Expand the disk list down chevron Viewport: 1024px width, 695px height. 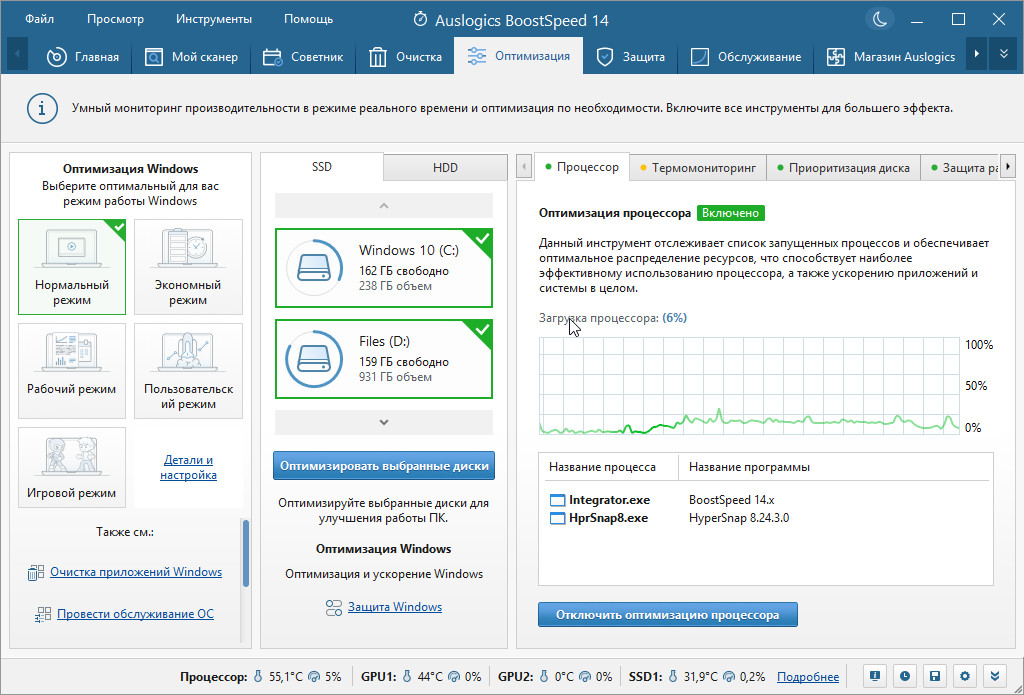383,423
